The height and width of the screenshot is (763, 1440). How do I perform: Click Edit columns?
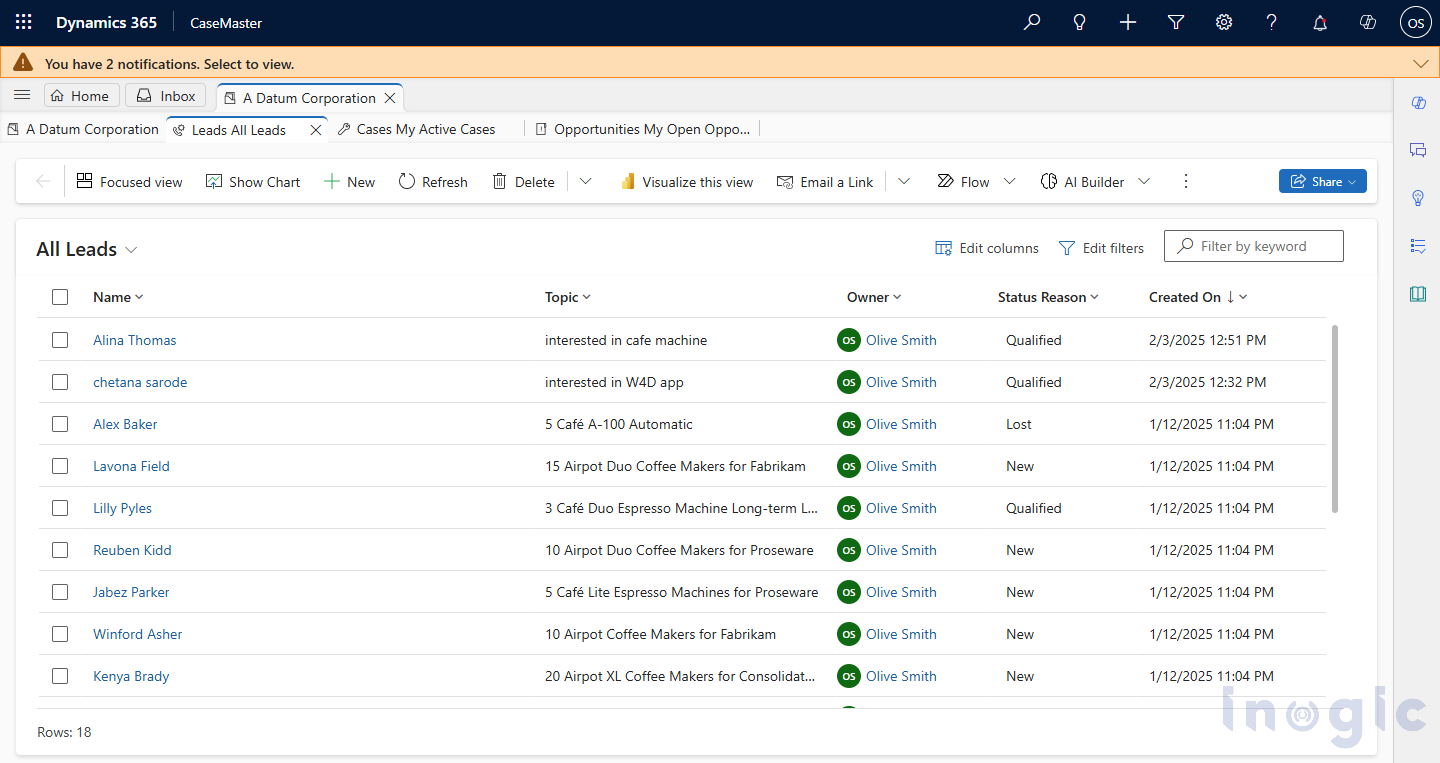[987, 248]
